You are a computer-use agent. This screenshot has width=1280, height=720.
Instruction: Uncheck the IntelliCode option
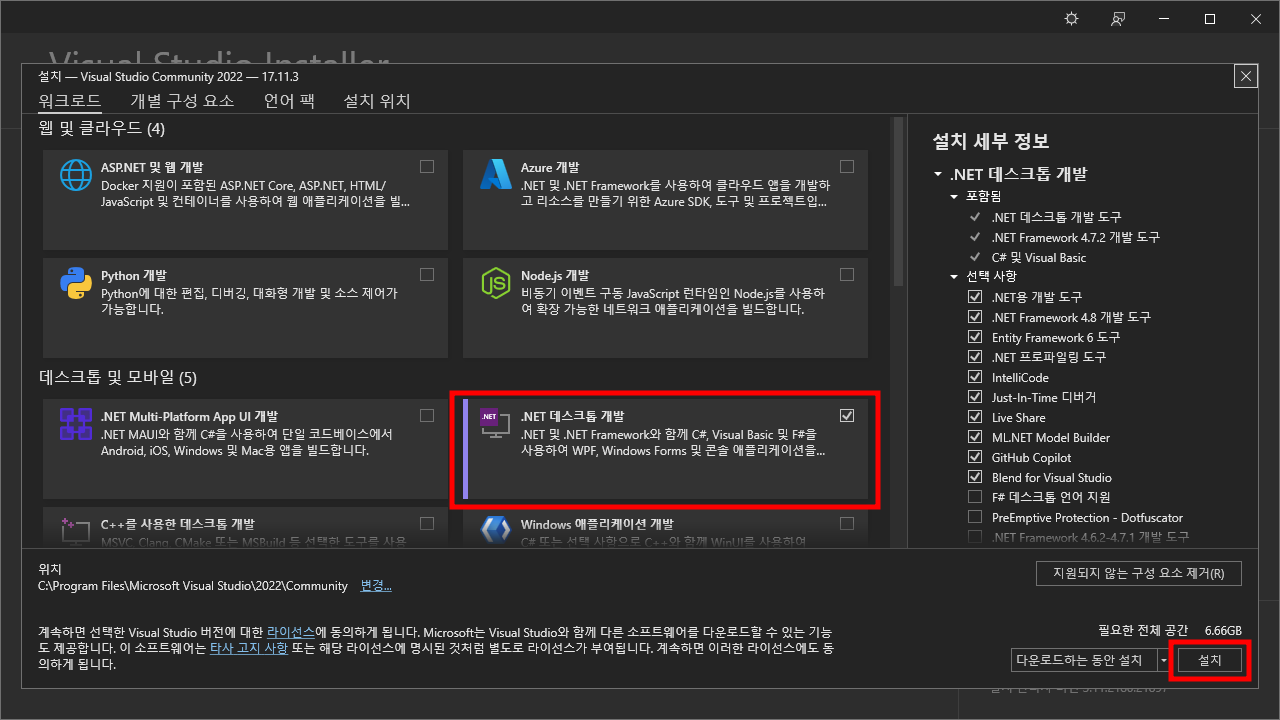pyautogui.click(x=975, y=377)
